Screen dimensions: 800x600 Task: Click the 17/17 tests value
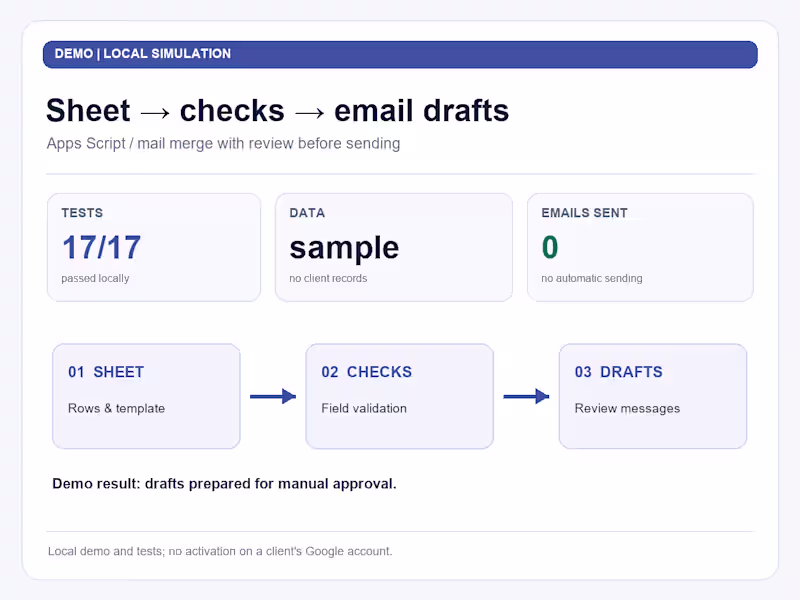[101, 247]
